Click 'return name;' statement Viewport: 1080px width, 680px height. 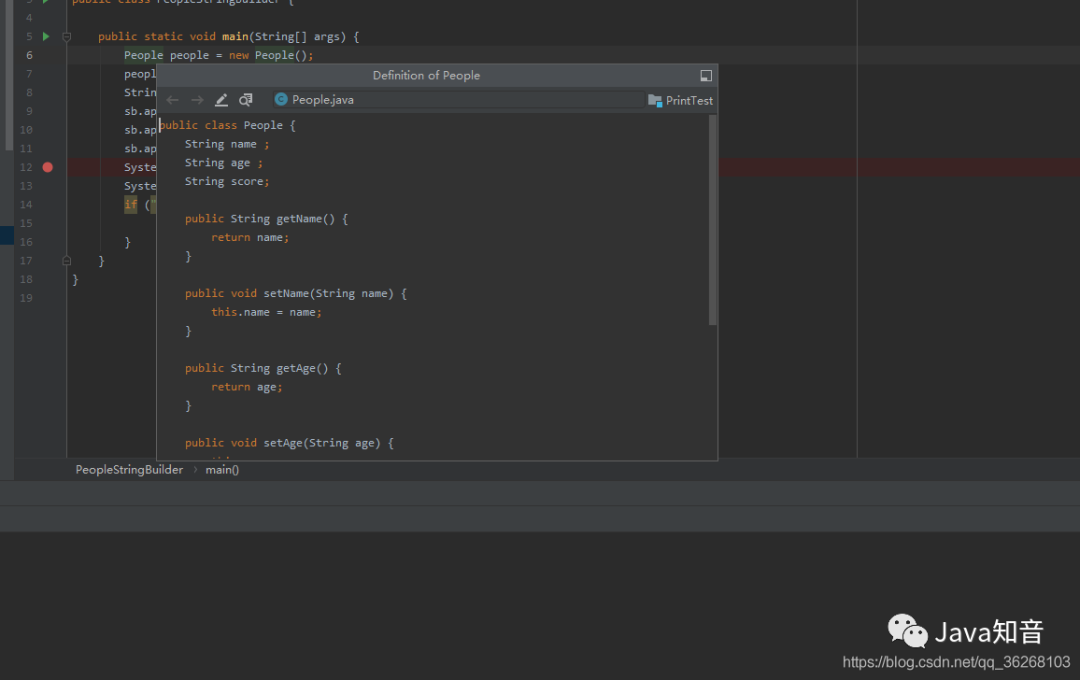pyautogui.click(x=250, y=237)
